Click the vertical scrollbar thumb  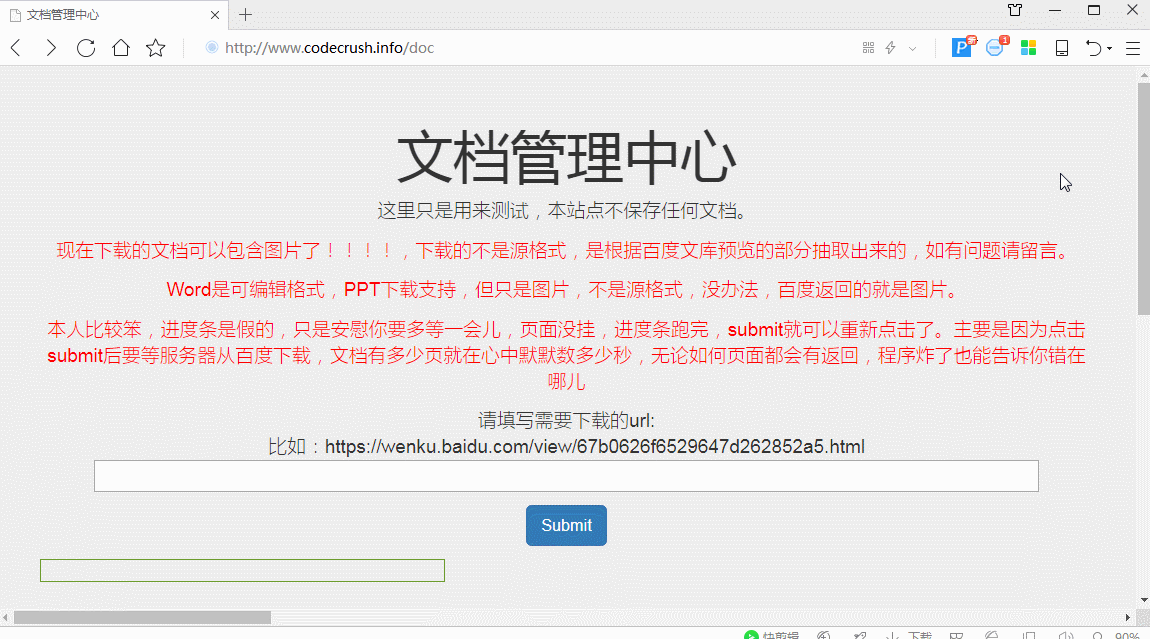click(x=1143, y=199)
